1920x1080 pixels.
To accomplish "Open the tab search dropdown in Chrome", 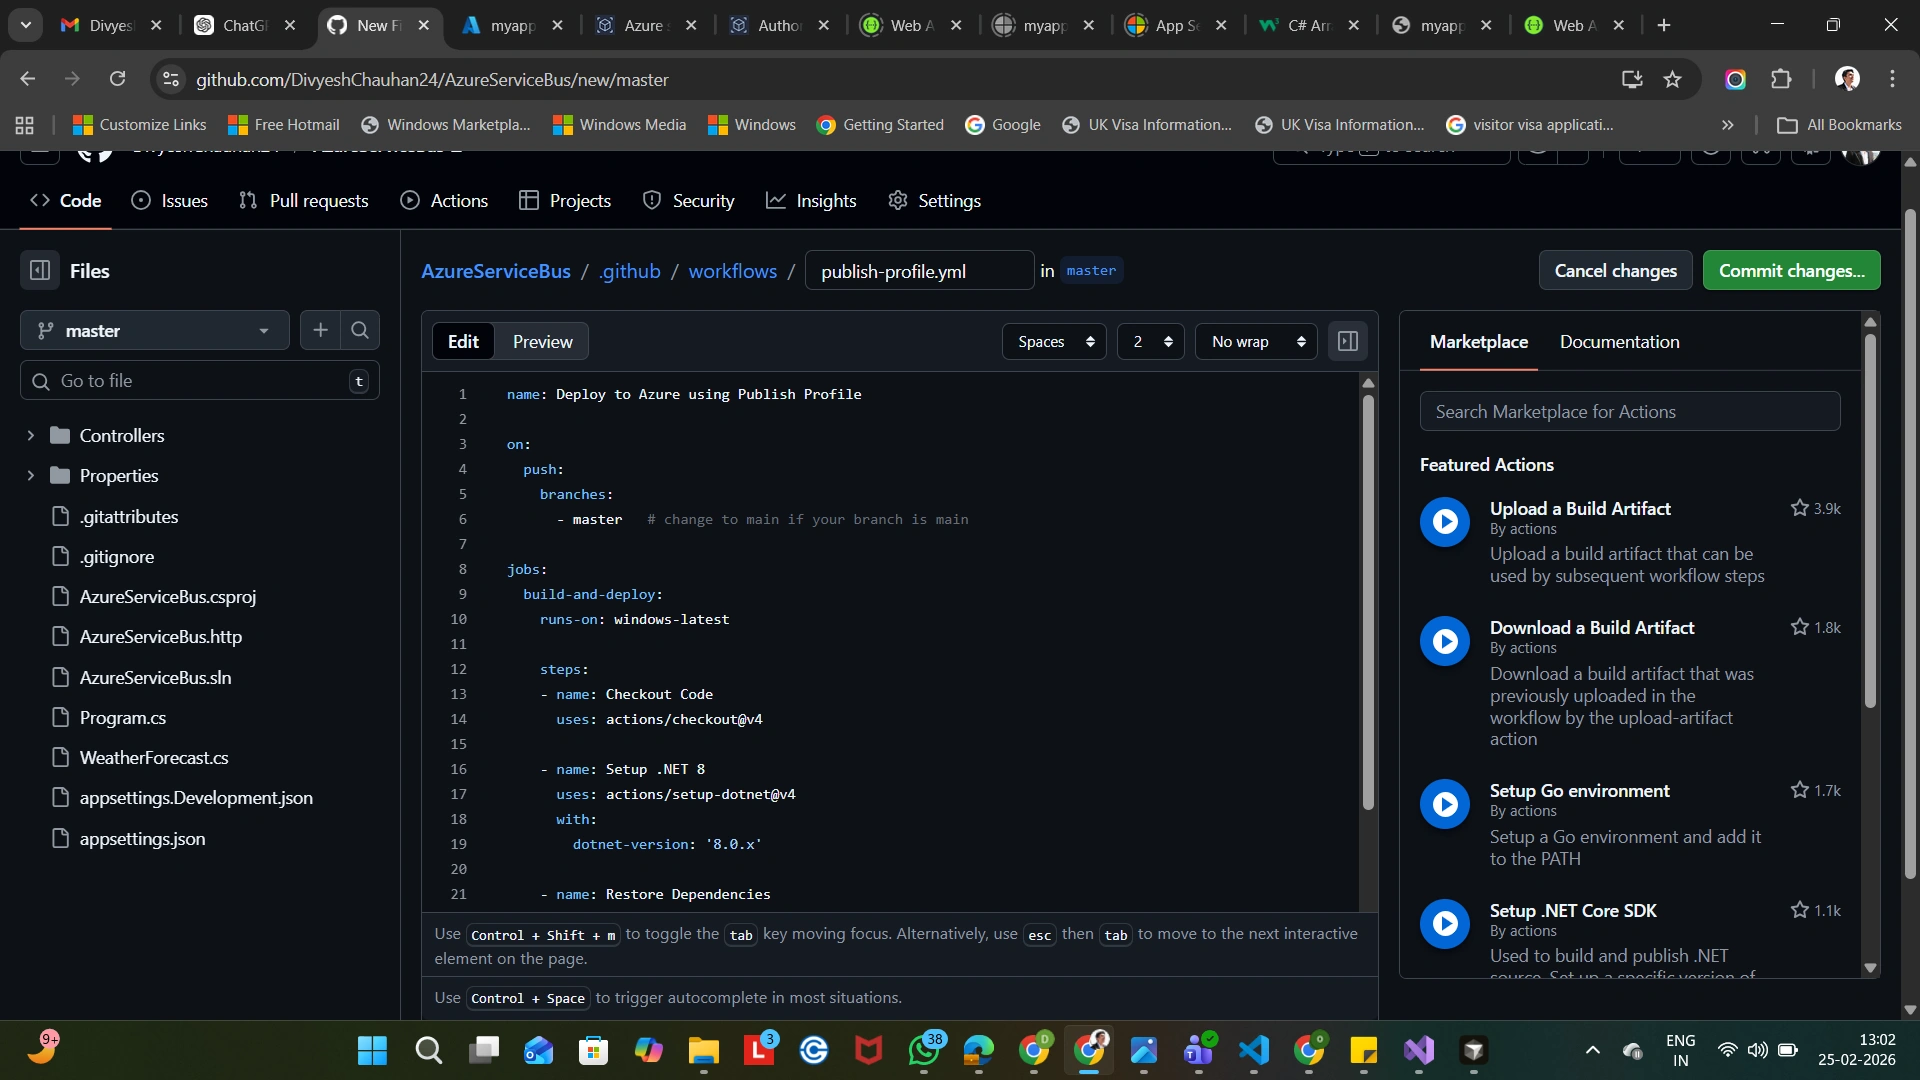I will point(26,25).
